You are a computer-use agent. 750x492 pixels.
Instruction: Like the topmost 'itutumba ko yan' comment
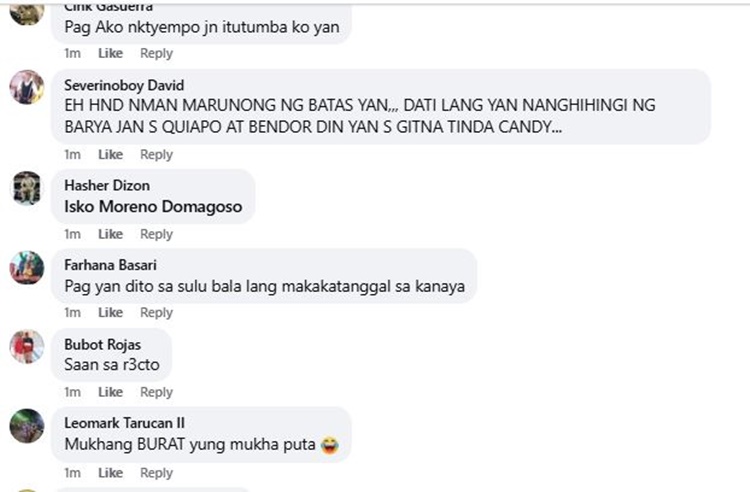(110, 53)
